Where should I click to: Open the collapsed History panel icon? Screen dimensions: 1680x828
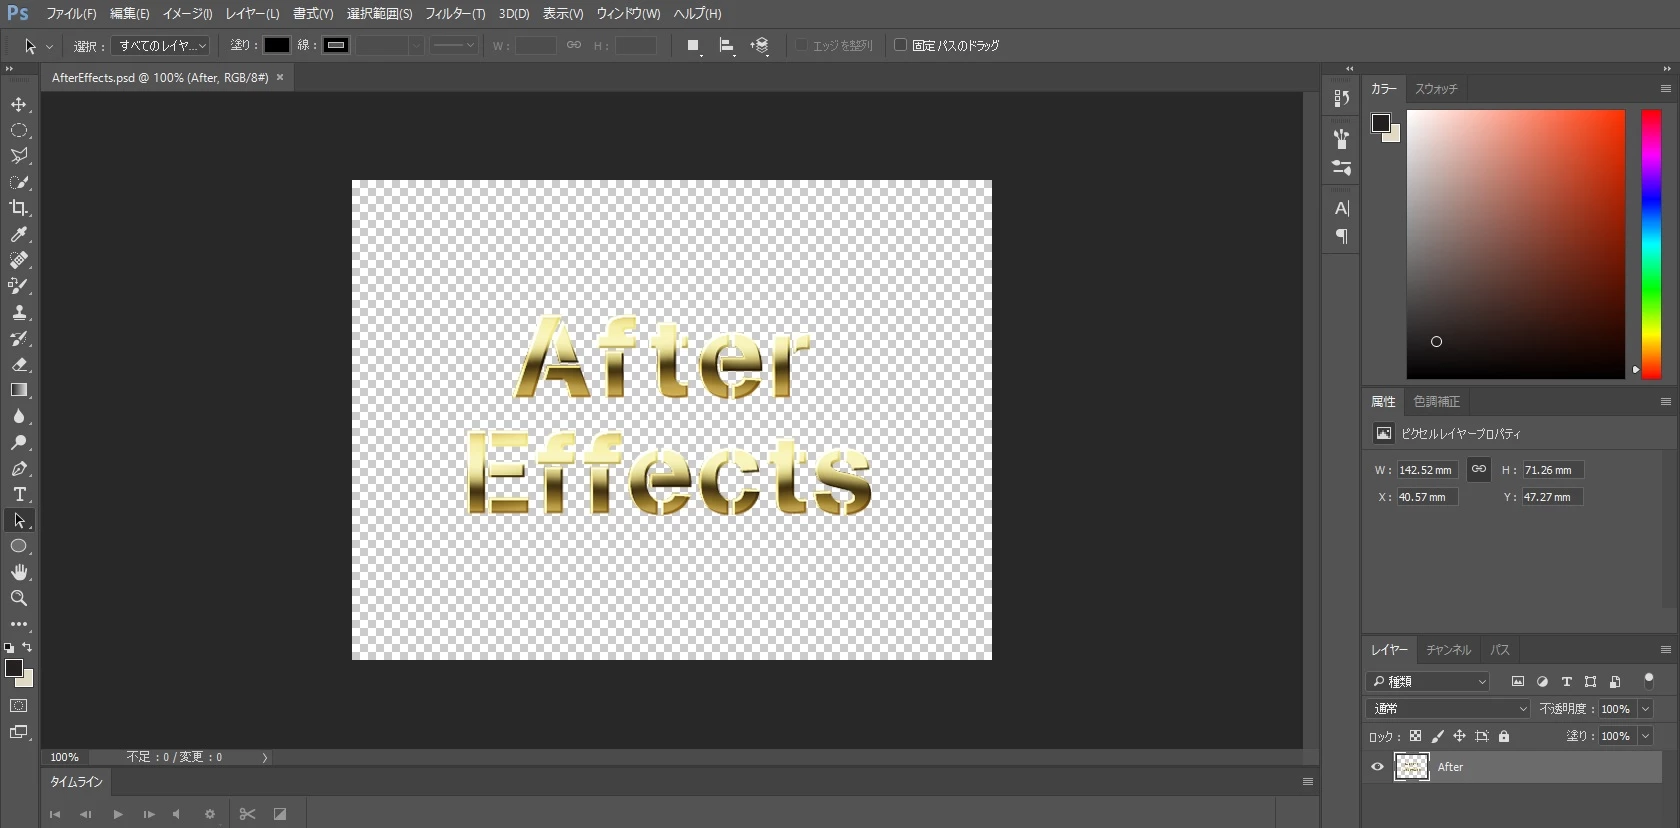1342,98
